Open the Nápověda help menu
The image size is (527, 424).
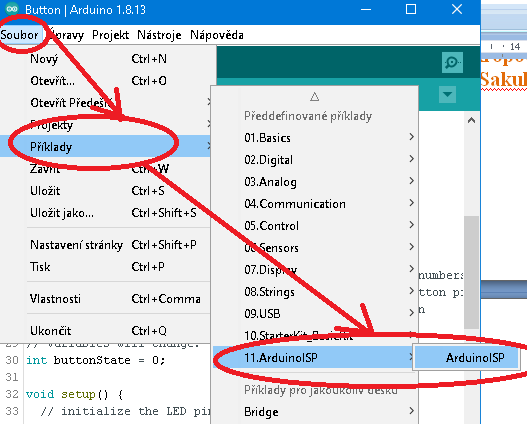pyautogui.click(x=217, y=35)
